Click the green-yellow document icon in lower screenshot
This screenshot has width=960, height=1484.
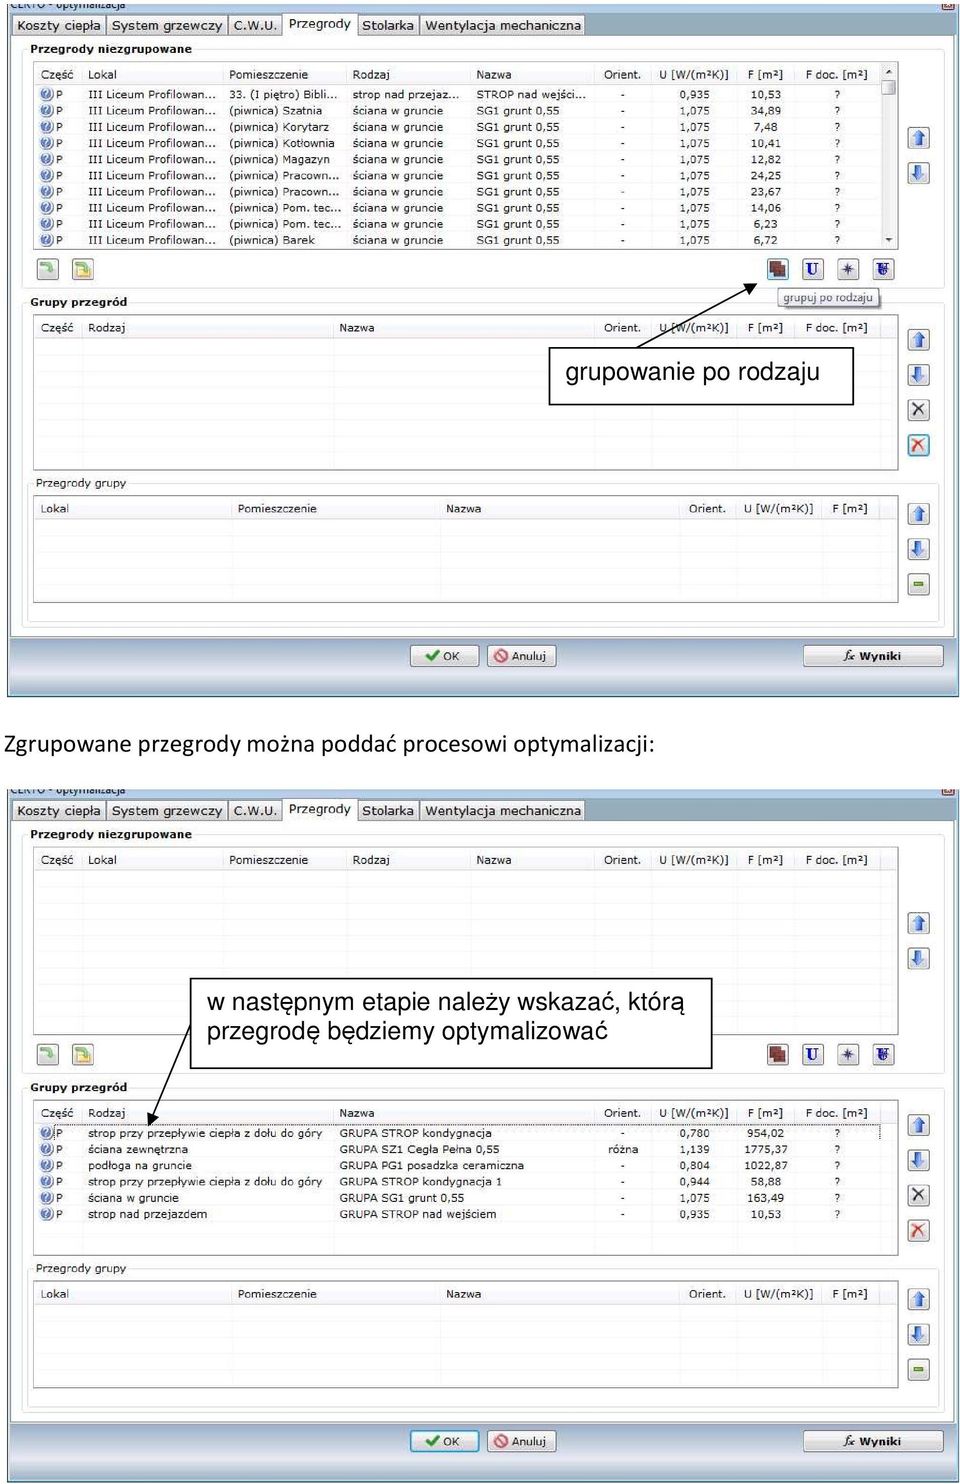(82, 1054)
